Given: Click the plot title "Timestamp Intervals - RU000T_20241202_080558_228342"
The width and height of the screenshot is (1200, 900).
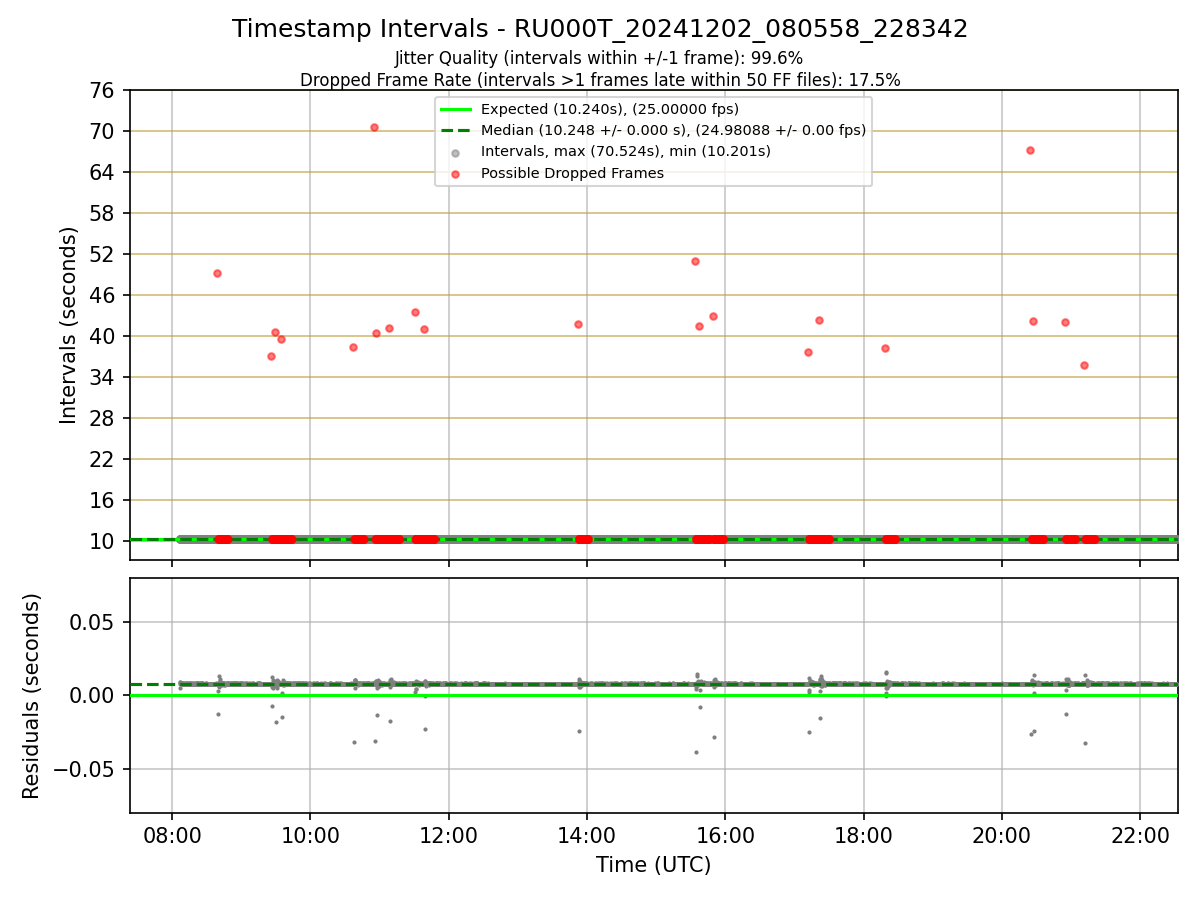Looking at the screenshot, I should [x=600, y=29].
